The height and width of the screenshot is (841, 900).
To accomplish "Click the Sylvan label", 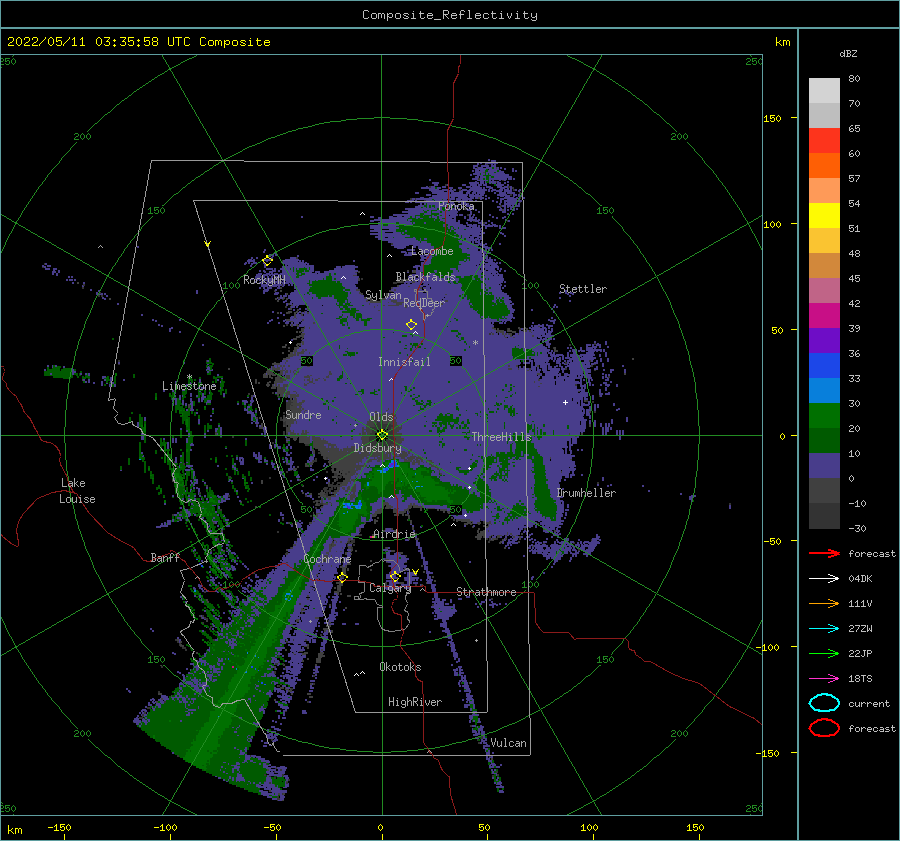I will [x=383, y=295].
